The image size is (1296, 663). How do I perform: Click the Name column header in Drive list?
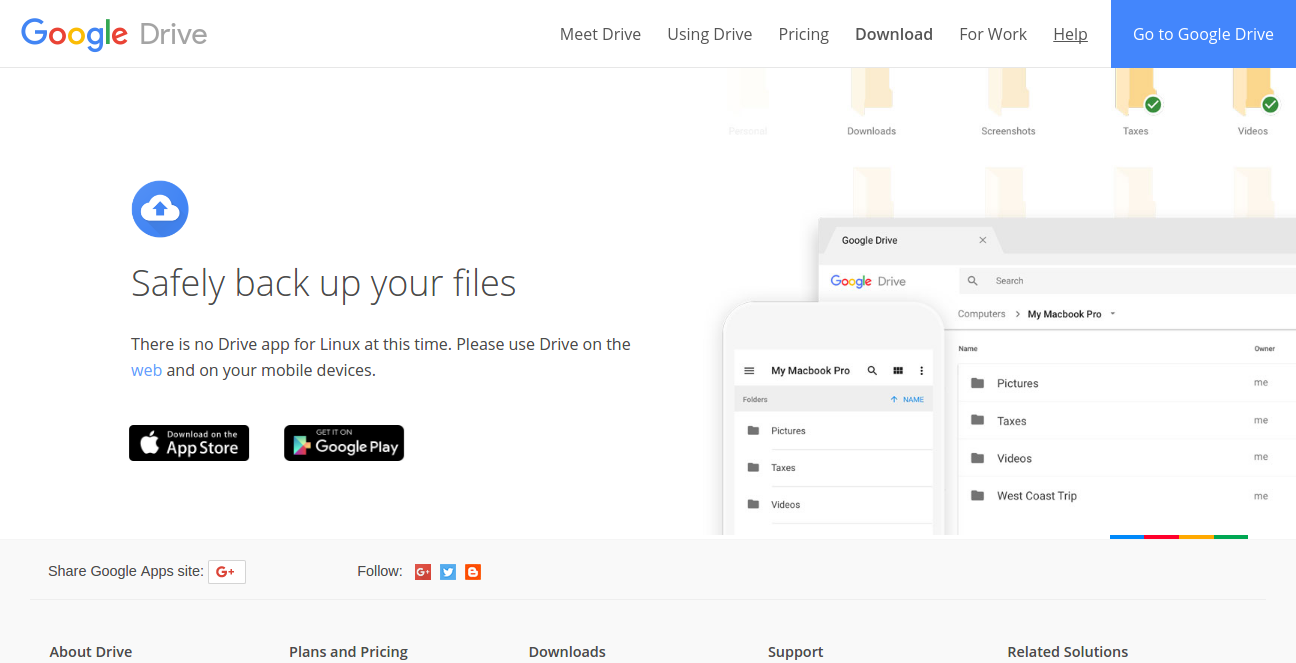click(x=968, y=349)
